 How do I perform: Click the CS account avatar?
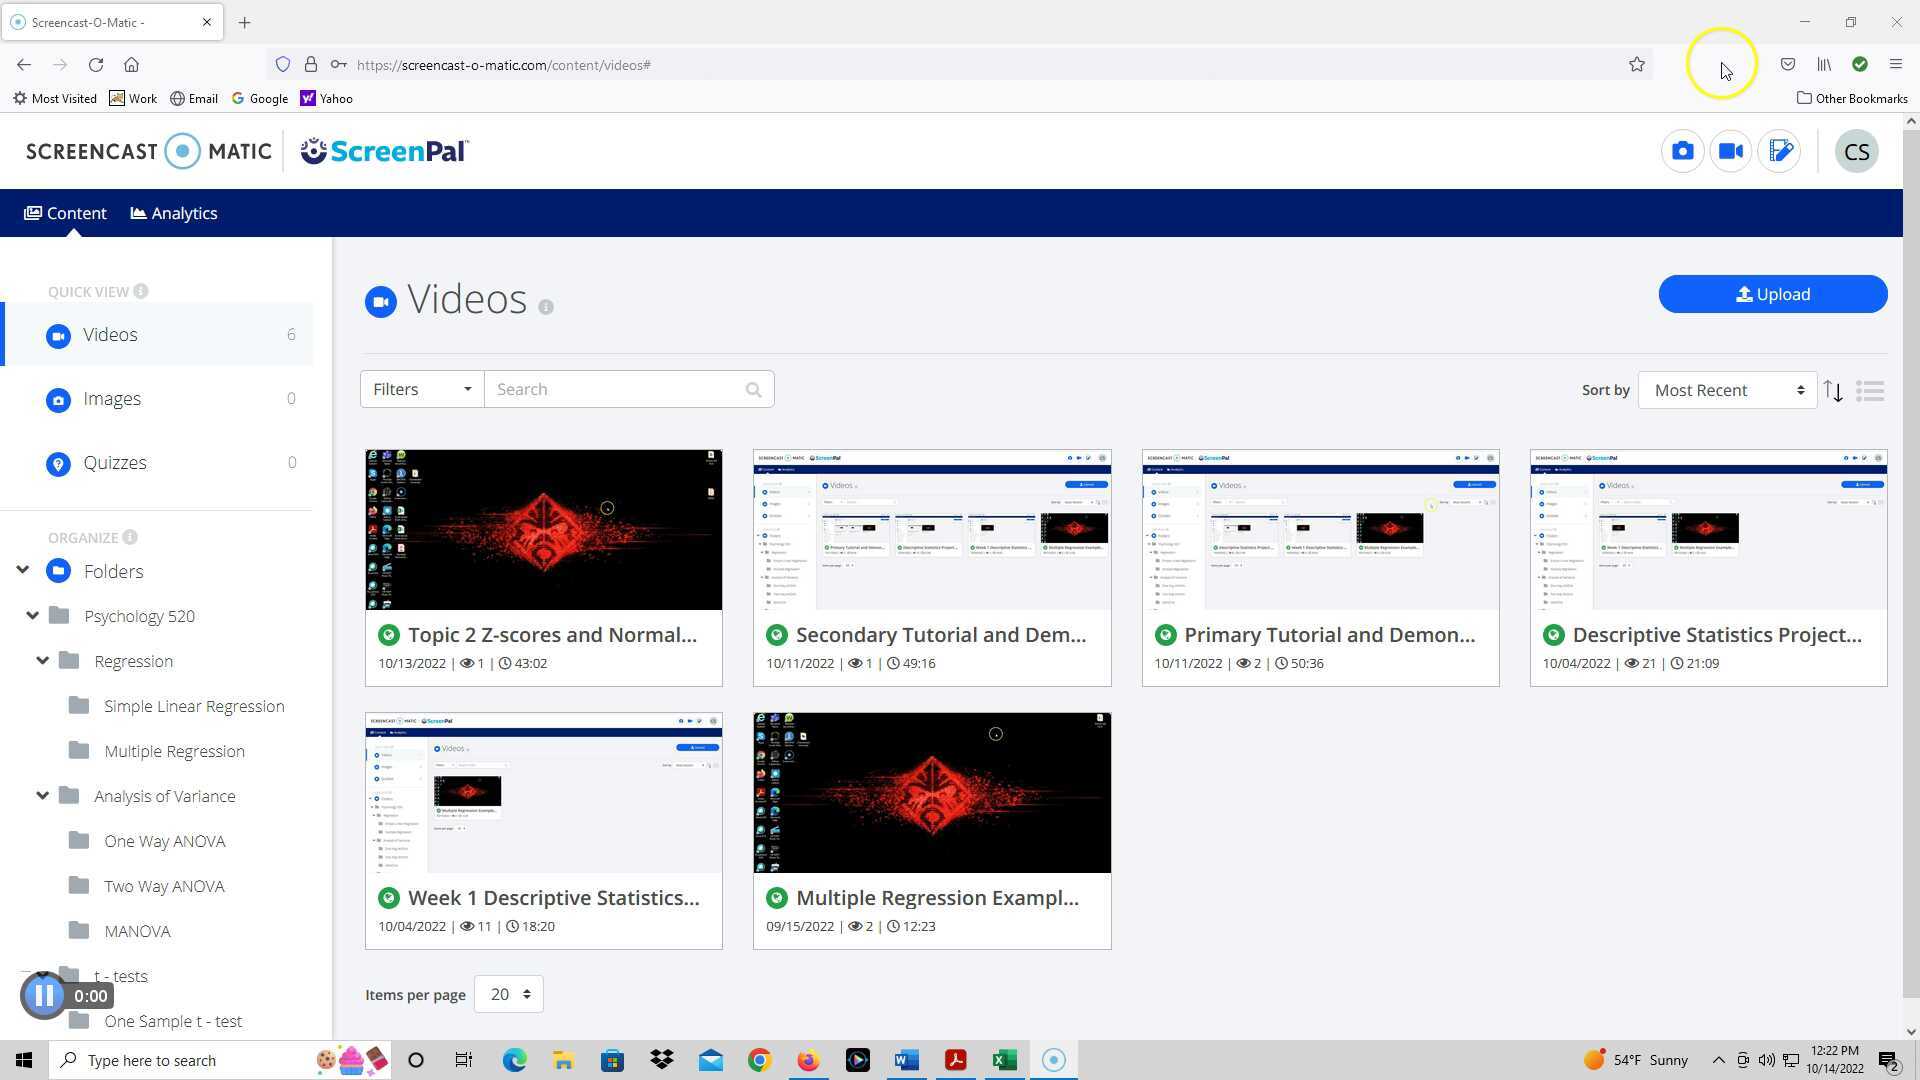(1856, 152)
